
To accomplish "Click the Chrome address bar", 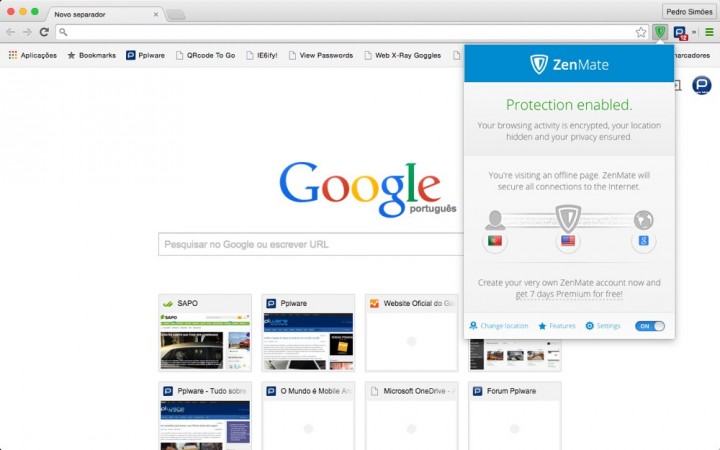I will click(x=352, y=32).
